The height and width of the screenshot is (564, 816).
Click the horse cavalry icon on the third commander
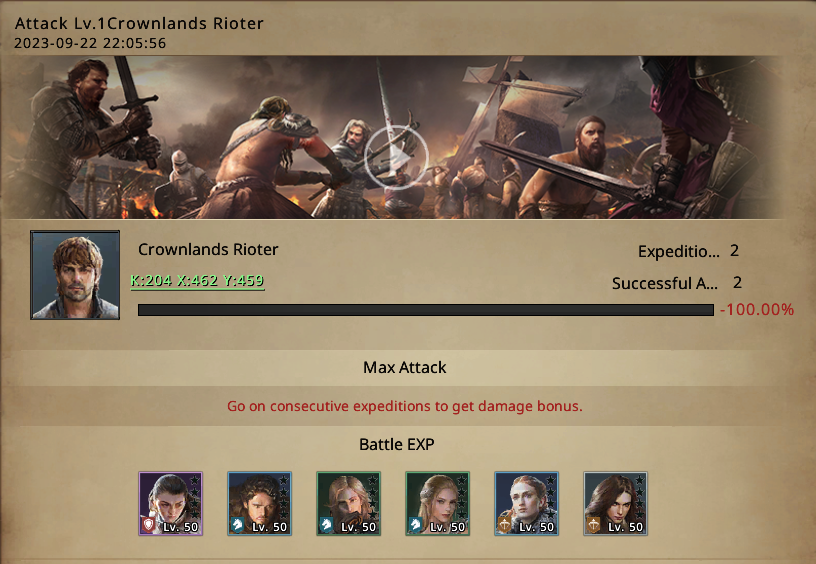click(x=327, y=524)
